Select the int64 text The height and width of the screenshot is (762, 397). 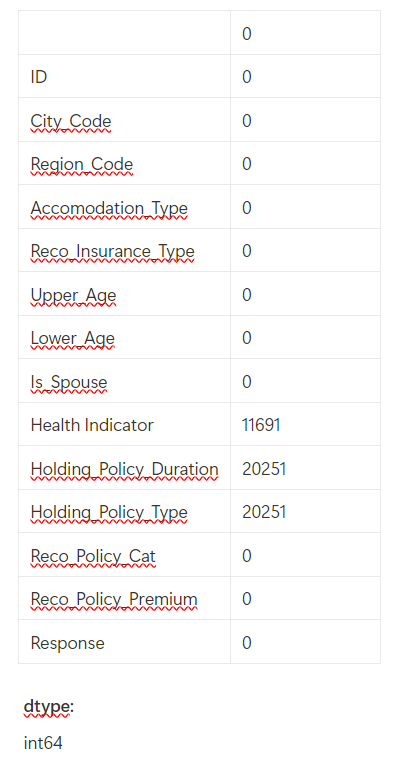click(43, 743)
